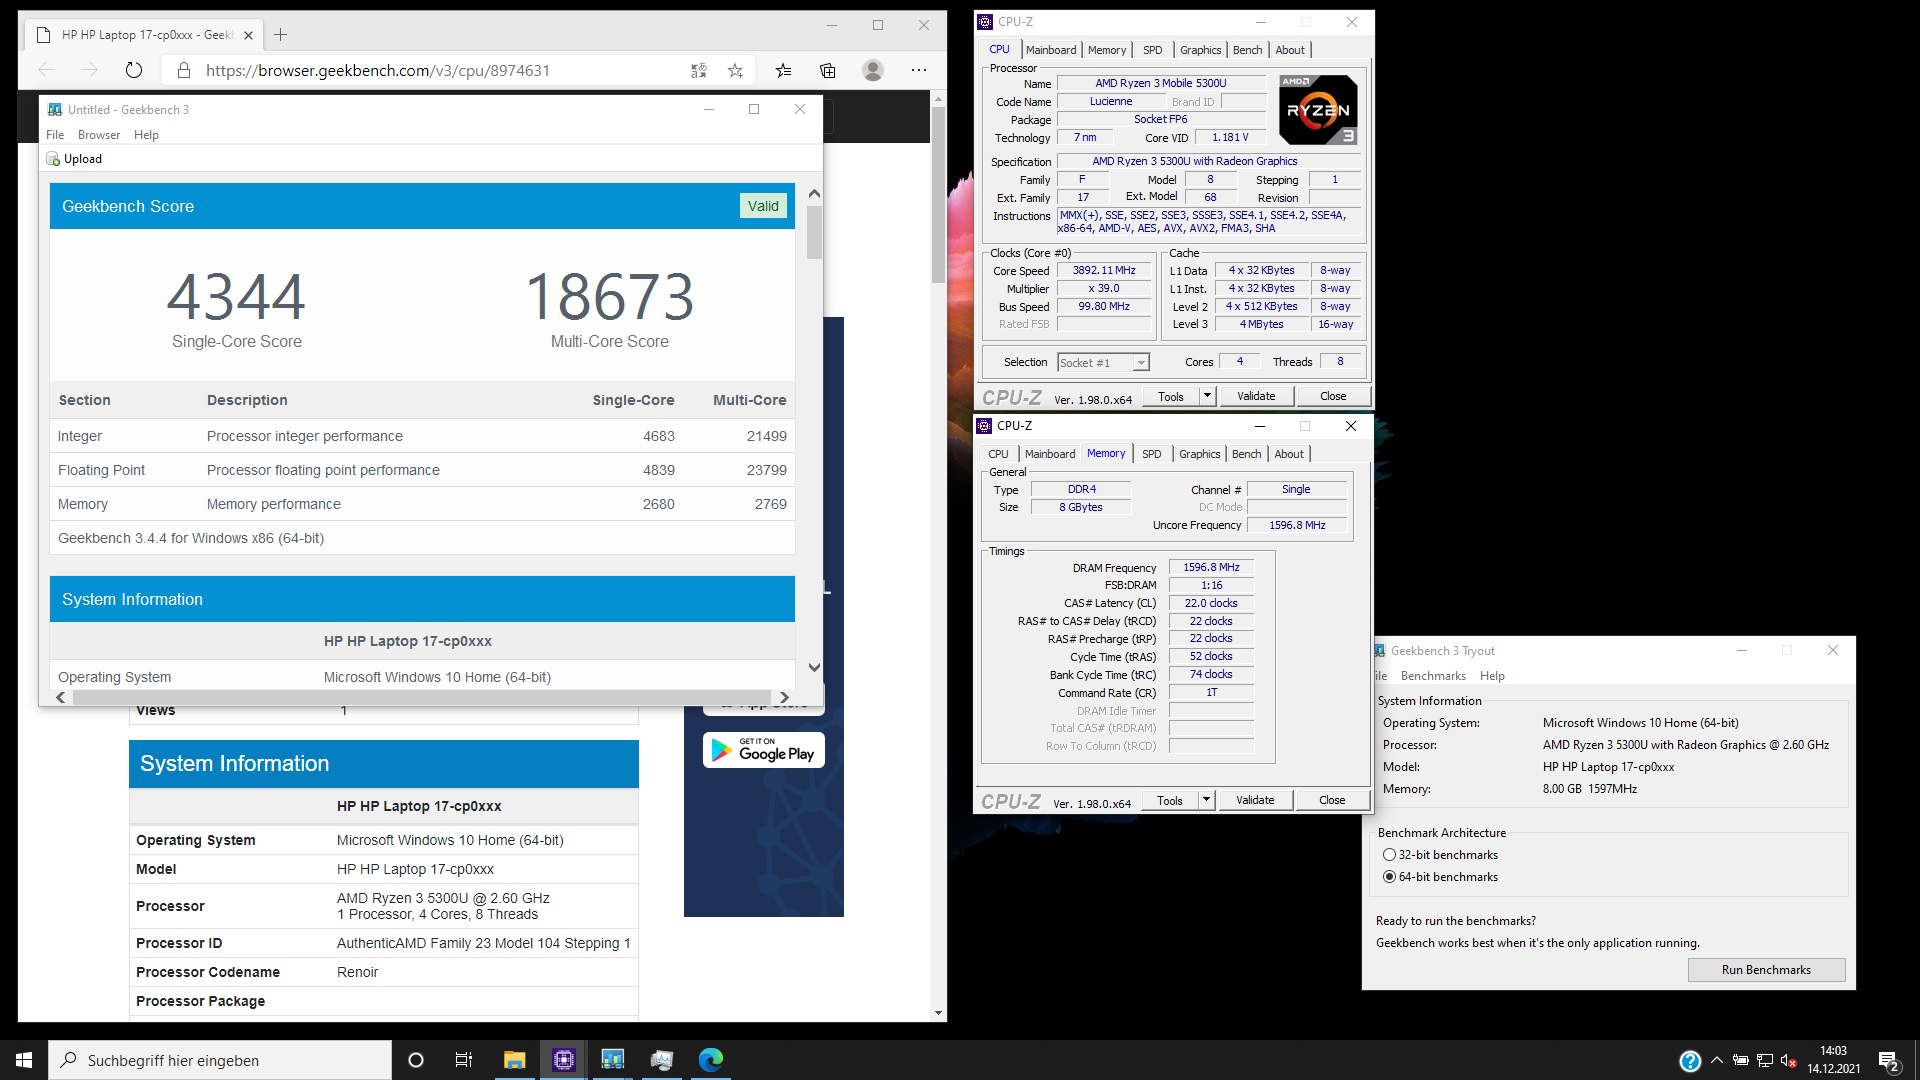Click the browser back arrow
The image size is (1920, 1080).
pyautogui.click(x=46, y=70)
